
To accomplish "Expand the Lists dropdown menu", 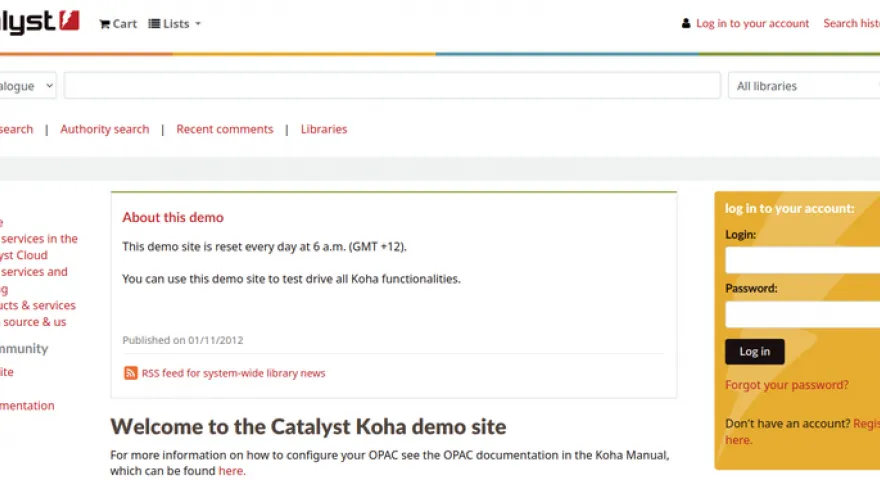I will [x=176, y=24].
